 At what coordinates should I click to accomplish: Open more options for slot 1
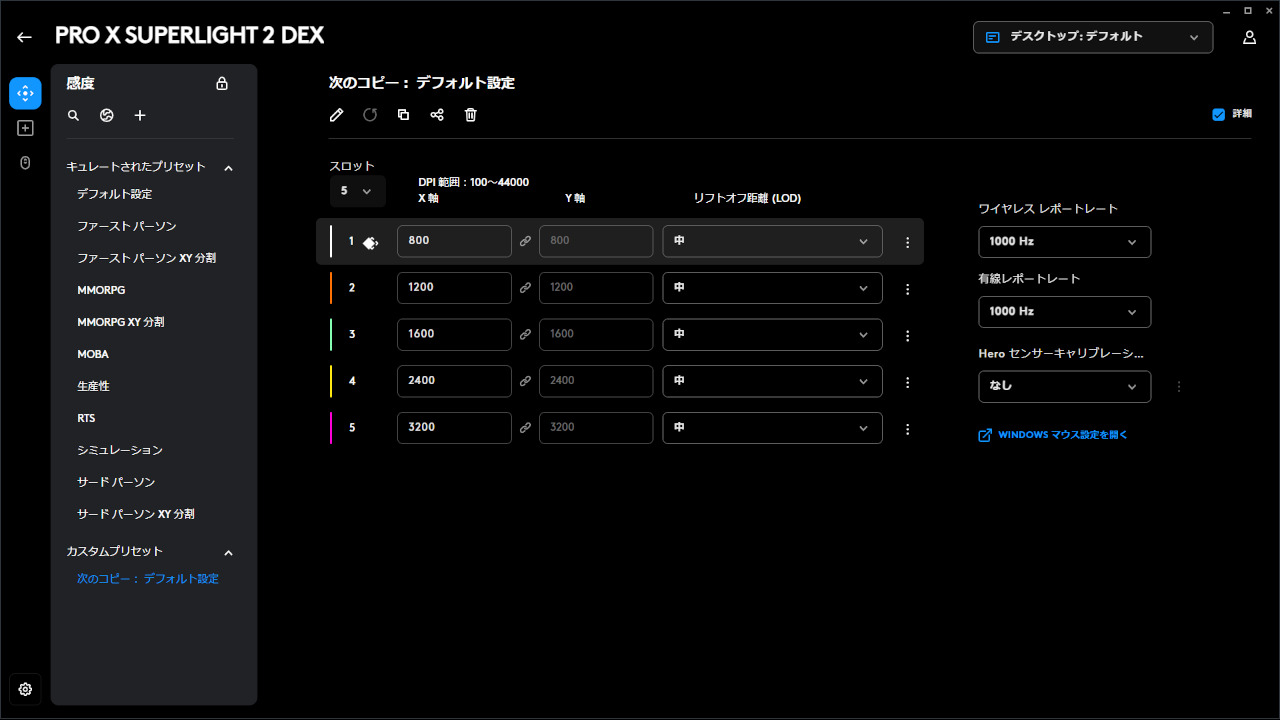click(908, 242)
